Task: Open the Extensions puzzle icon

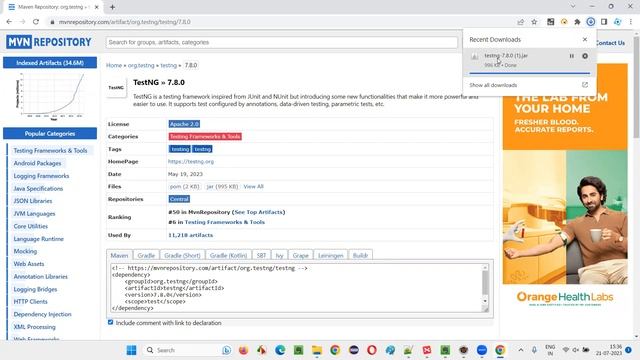Action: (577, 22)
